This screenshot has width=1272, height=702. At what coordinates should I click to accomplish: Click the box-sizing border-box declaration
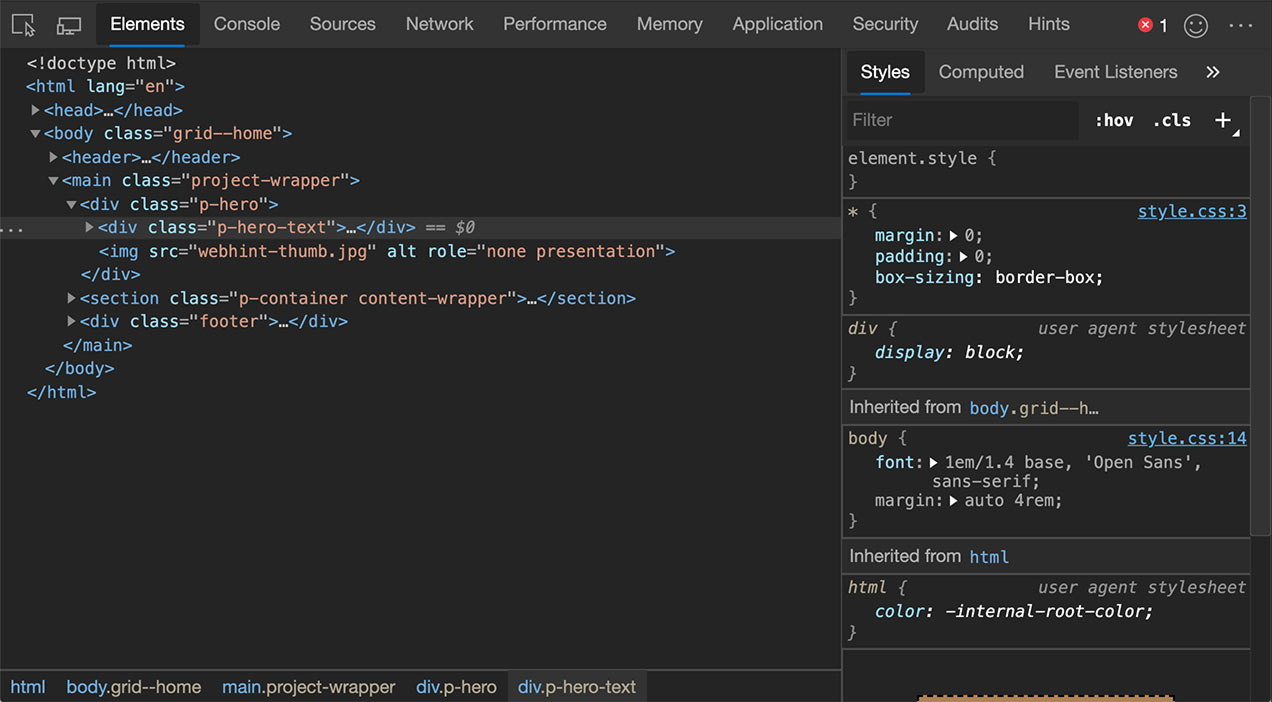(989, 278)
